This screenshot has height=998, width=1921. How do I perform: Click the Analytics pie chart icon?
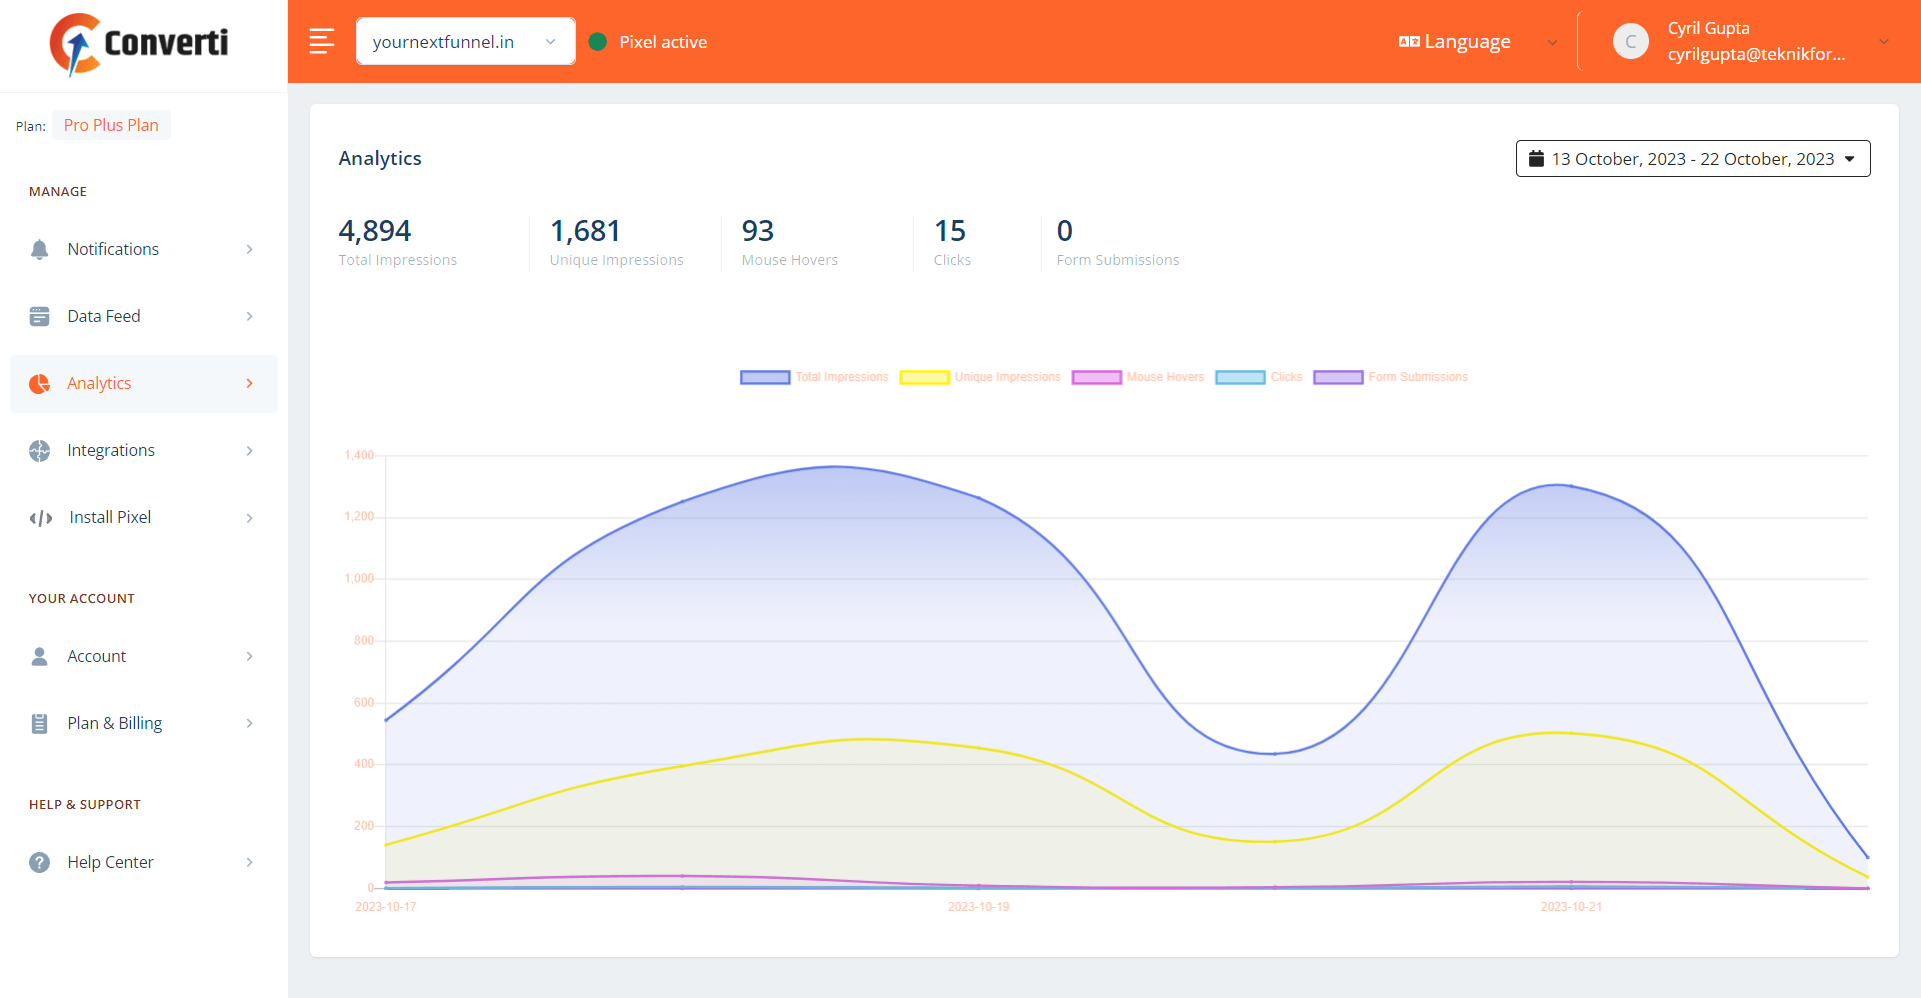pos(39,383)
